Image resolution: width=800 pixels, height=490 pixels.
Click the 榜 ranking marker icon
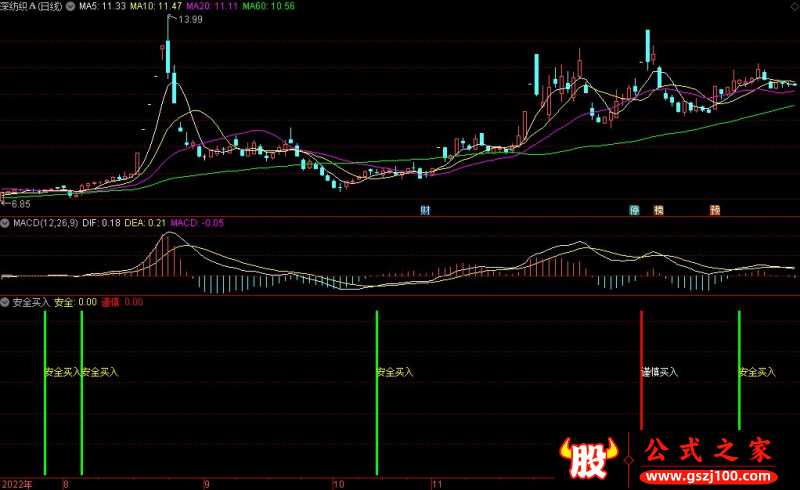[x=659, y=210]
